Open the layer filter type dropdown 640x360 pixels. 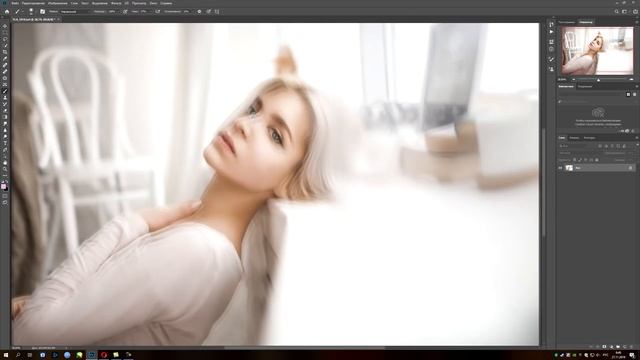(x=576, y=146)
